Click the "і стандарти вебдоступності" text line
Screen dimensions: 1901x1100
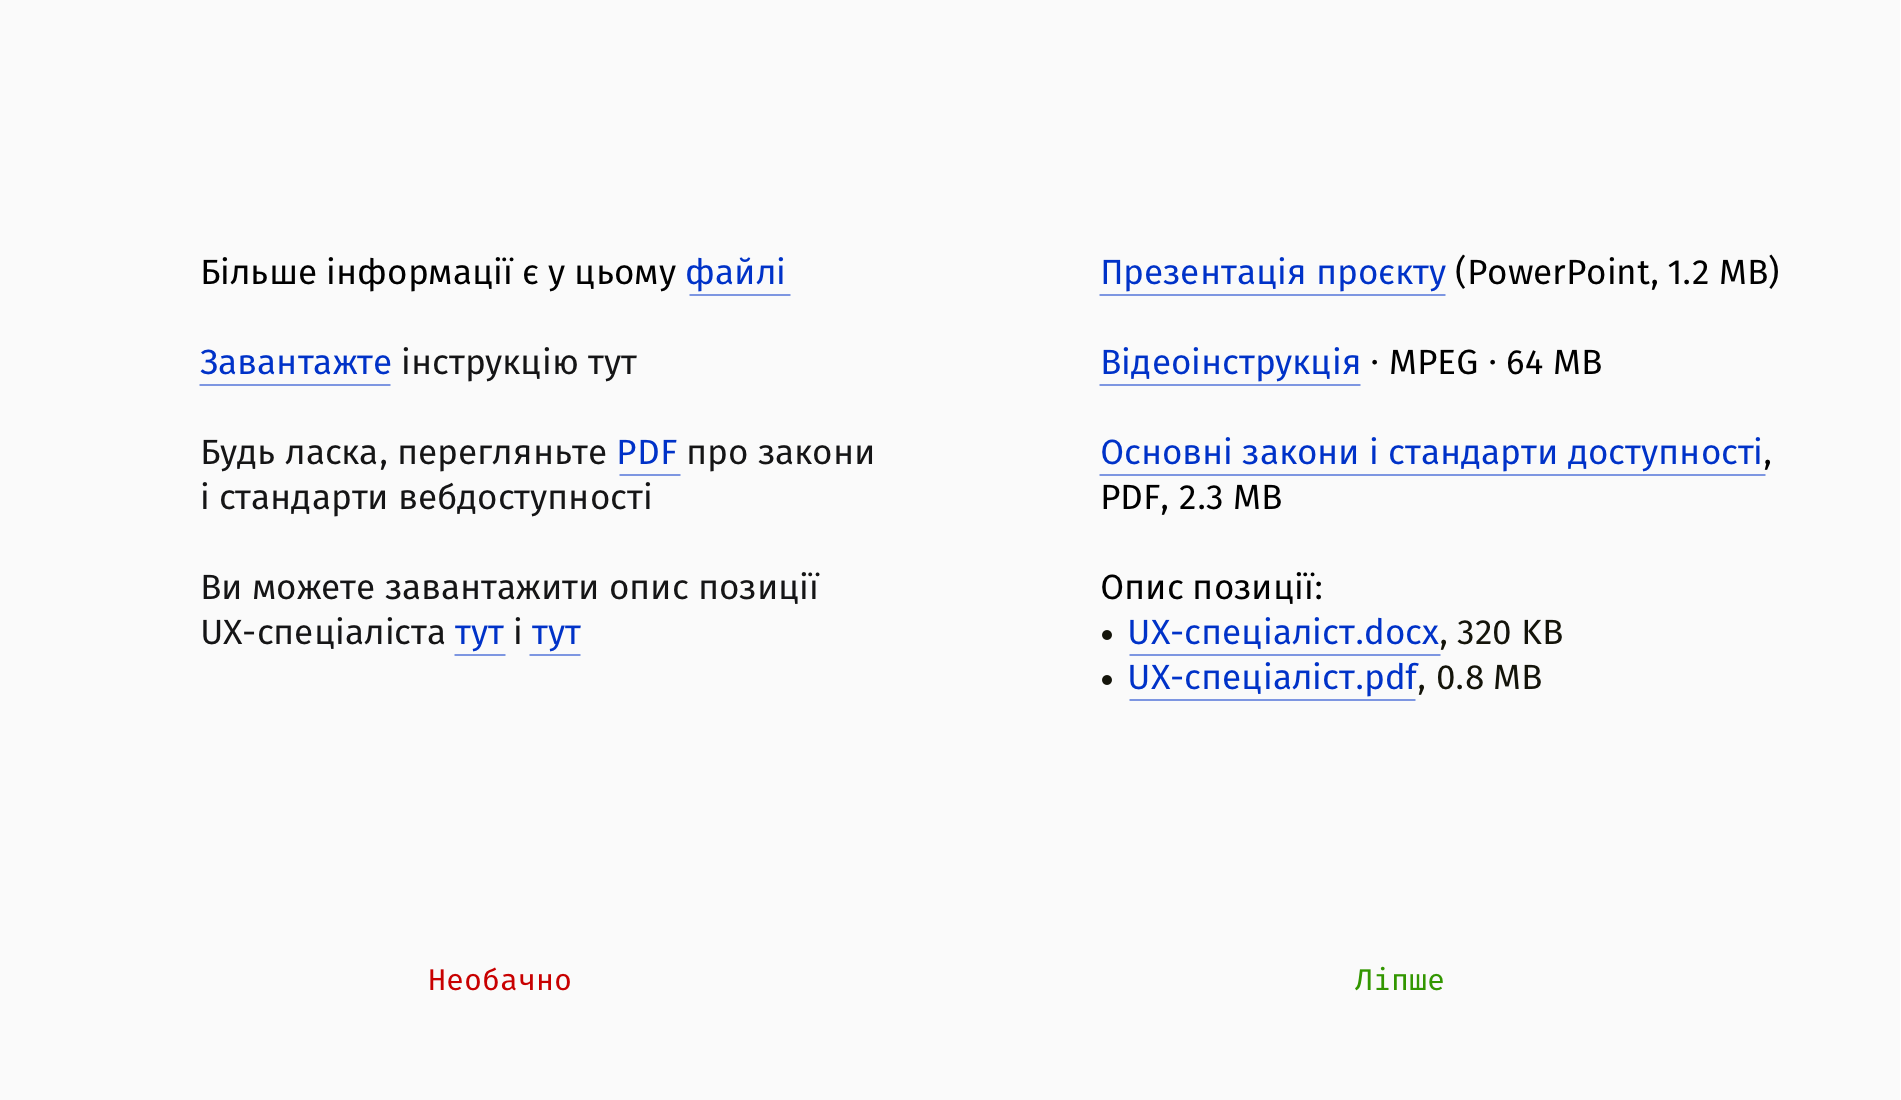click(426, 498)
